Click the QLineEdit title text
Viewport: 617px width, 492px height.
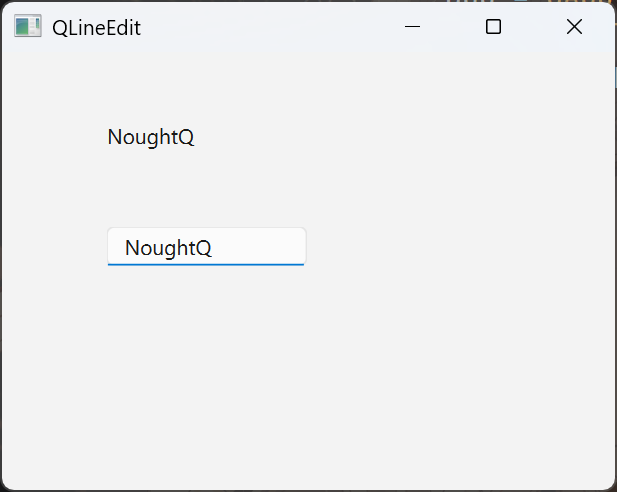pyautogui.click(x=96, y=28)
